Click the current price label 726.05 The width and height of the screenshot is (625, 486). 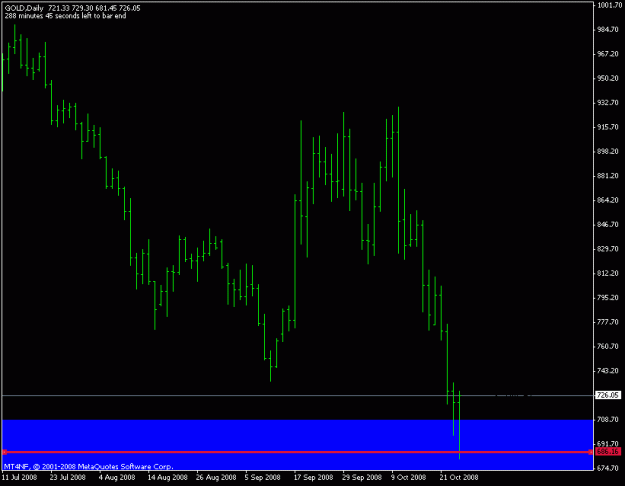pos(608,395)
